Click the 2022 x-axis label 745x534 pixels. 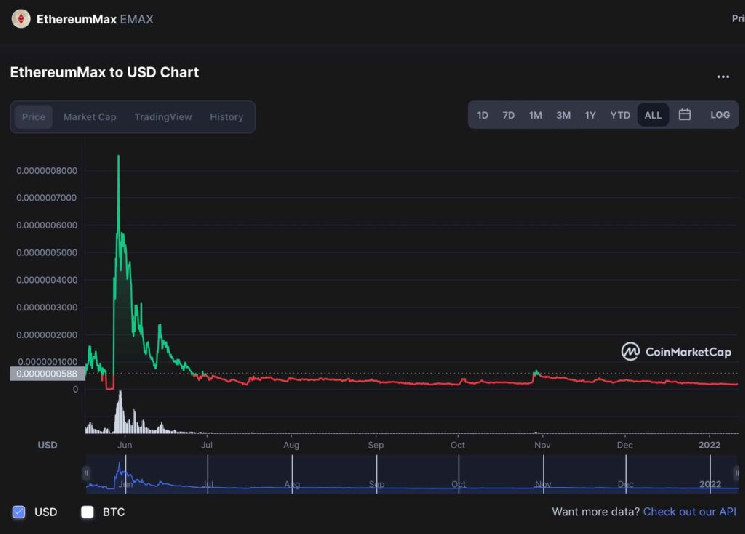tap(709, 445)
